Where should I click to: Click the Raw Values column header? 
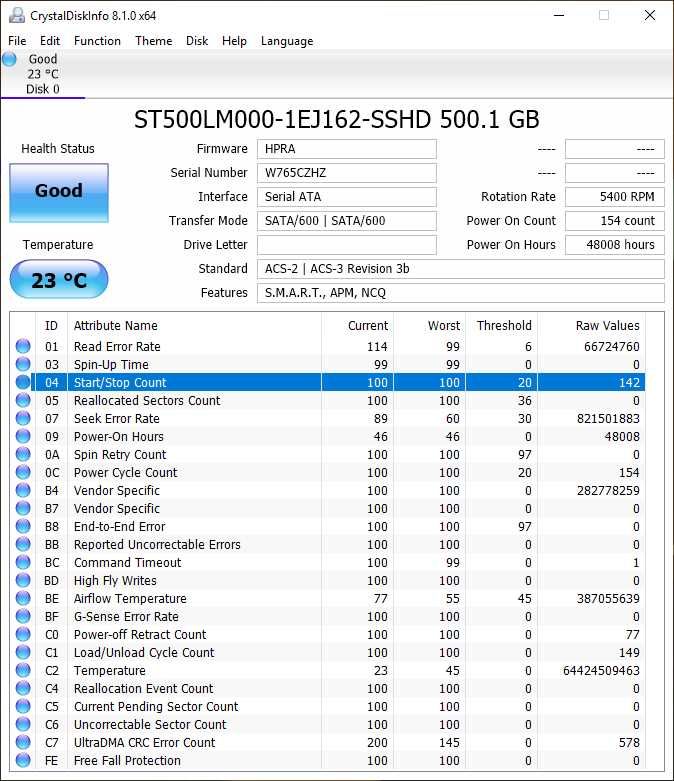(592, 325)
